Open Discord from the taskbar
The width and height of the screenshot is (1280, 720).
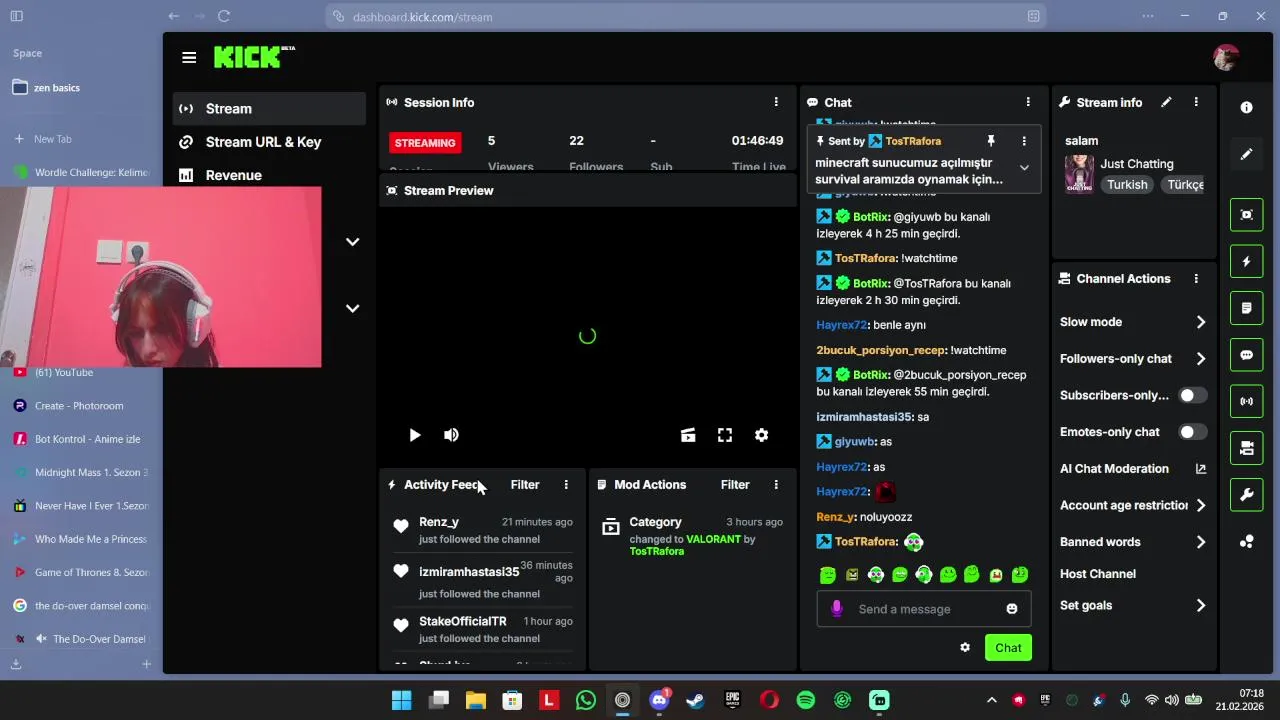click(x=659, y=700)
